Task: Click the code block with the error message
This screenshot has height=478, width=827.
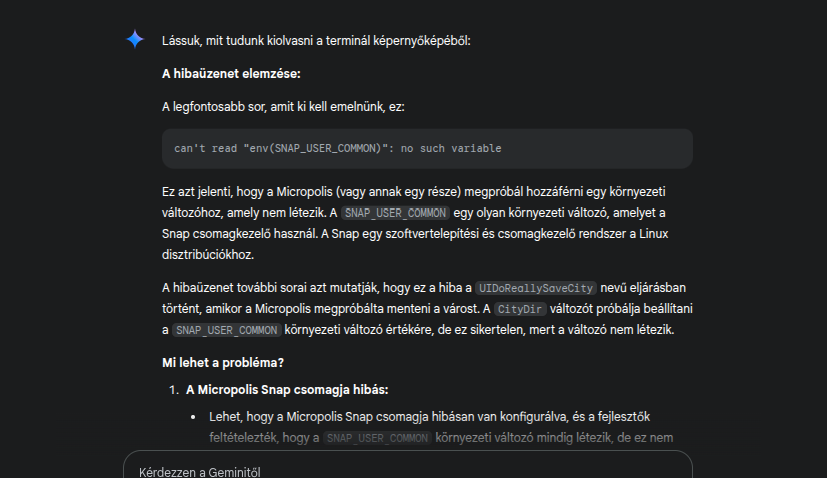Action: pos(427,148)
